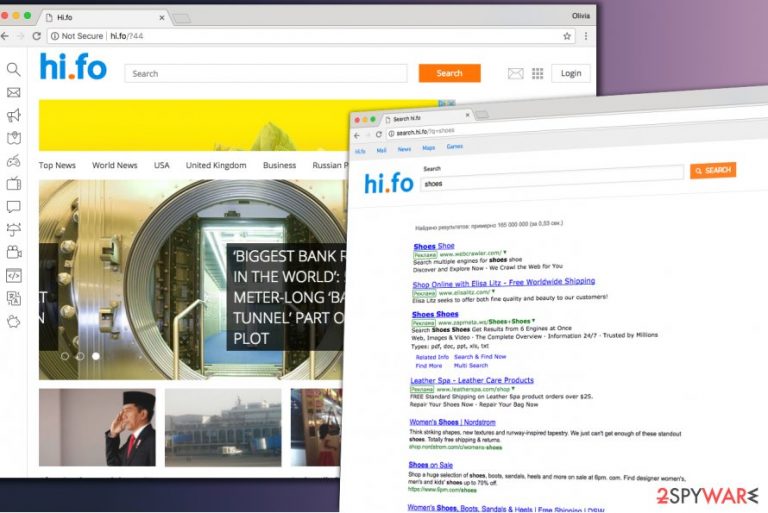Viewport: 768px width, 513px height.
Task: Open the mail envelope icon in left sidebar
Action: pyautogui.click(x=14, y=93)
